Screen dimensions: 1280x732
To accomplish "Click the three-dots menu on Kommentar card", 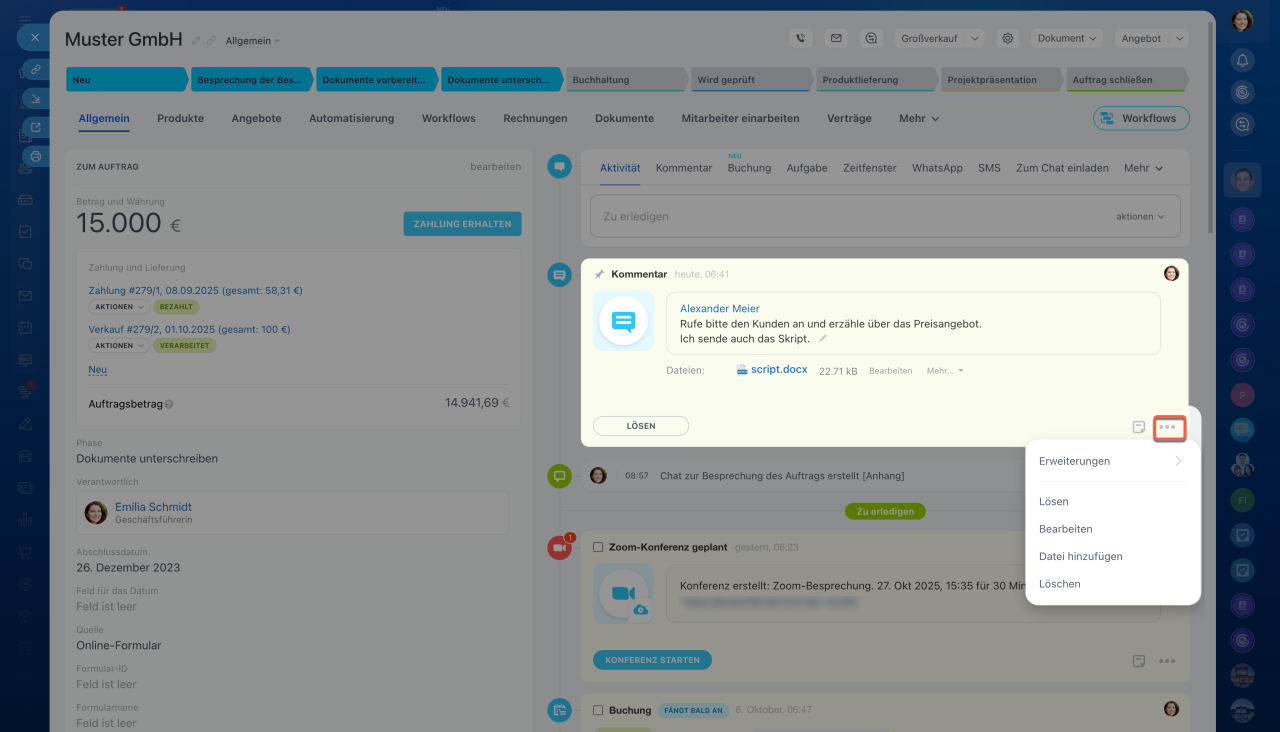I will coord(1168,427).
